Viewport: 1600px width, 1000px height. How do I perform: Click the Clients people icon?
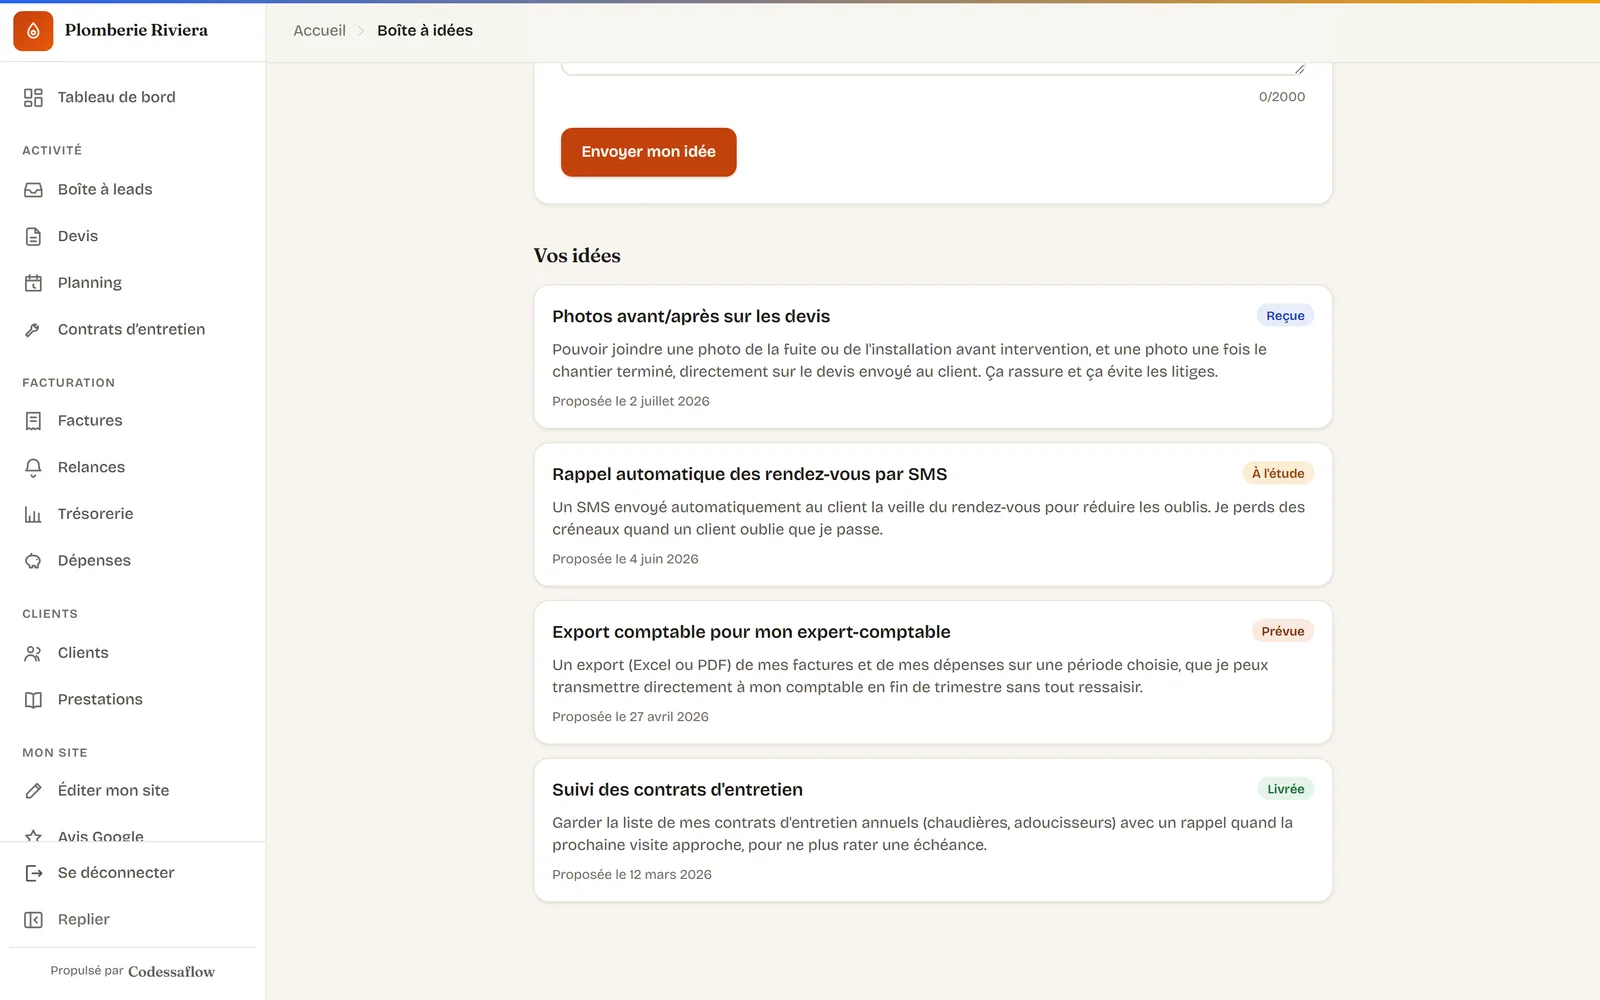pos(33,653)
